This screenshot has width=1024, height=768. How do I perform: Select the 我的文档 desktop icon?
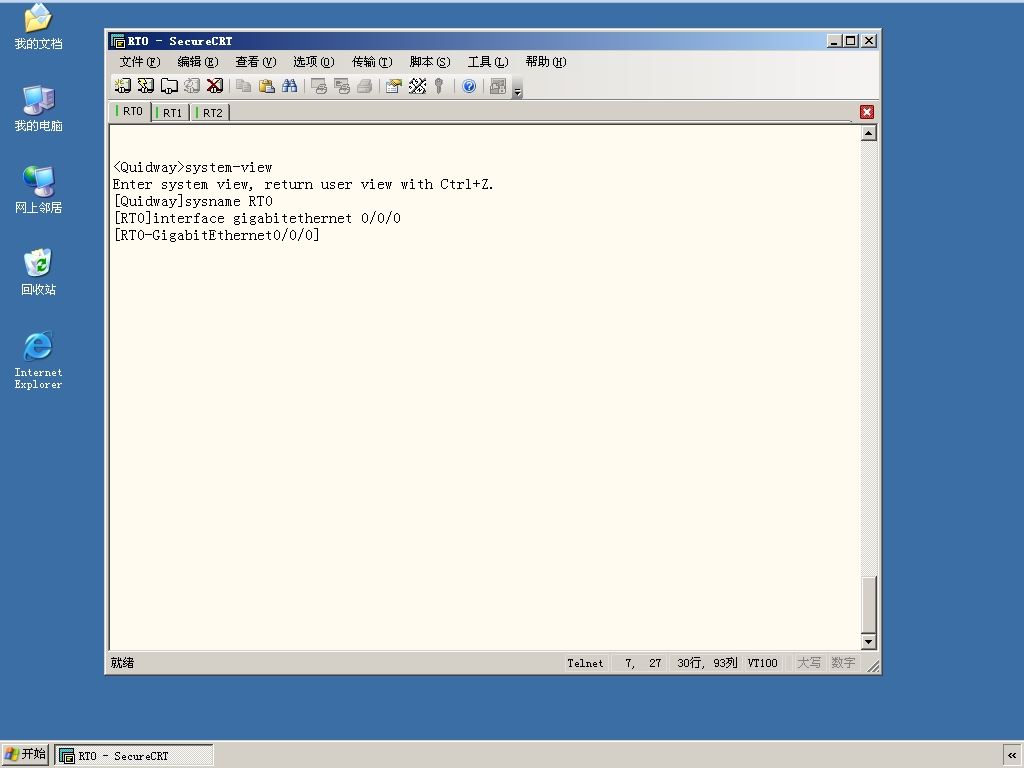(38, 26)
